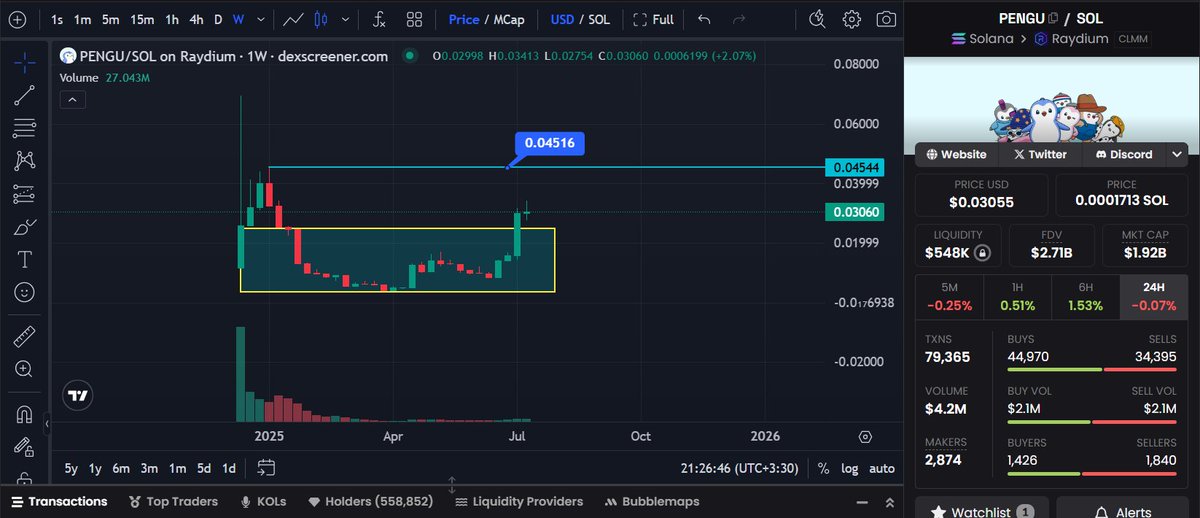The image size is (1200, 518).
Task: Click the TradingView logo
Action: (77, 395)
